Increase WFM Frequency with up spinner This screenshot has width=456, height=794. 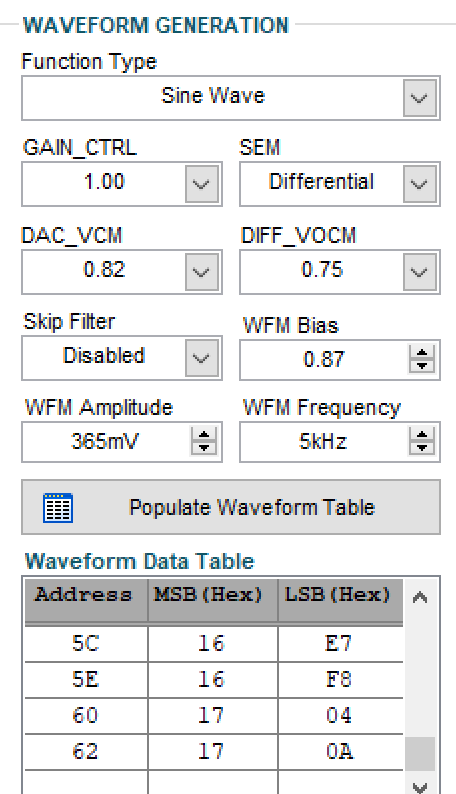[x=422, y=434]
